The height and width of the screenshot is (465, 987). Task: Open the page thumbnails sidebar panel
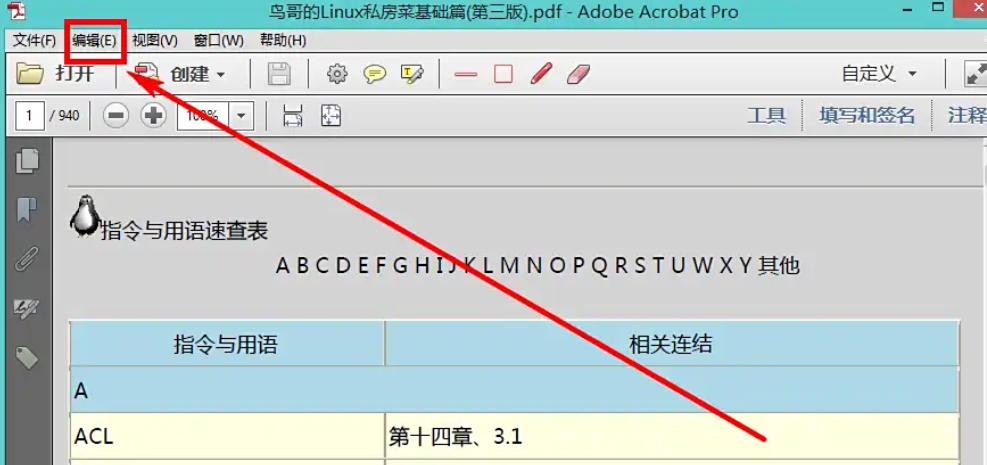[27, 161]
